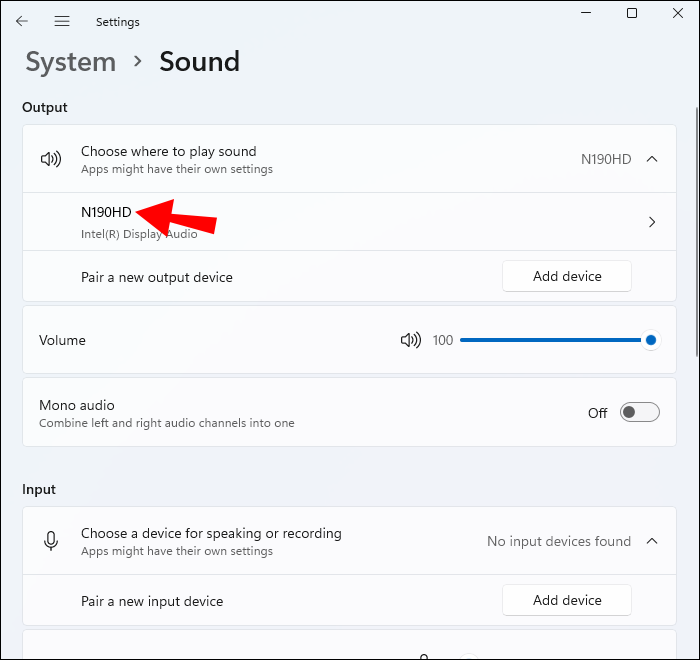This screenshot has width=700, height=660.
Task: Click the speaker icon beside Choose where to play sound
Action: 50,159
